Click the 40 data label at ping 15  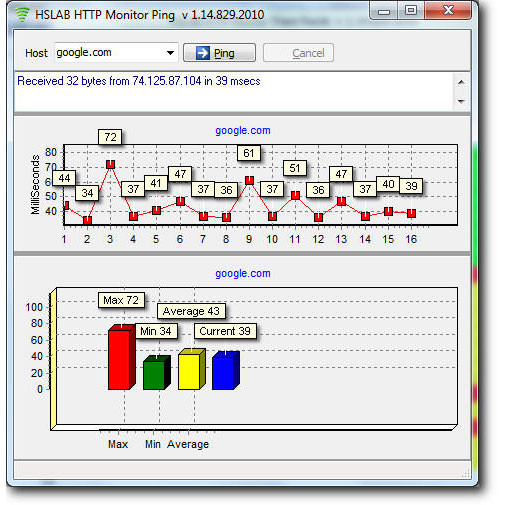[x=388, y=184]
